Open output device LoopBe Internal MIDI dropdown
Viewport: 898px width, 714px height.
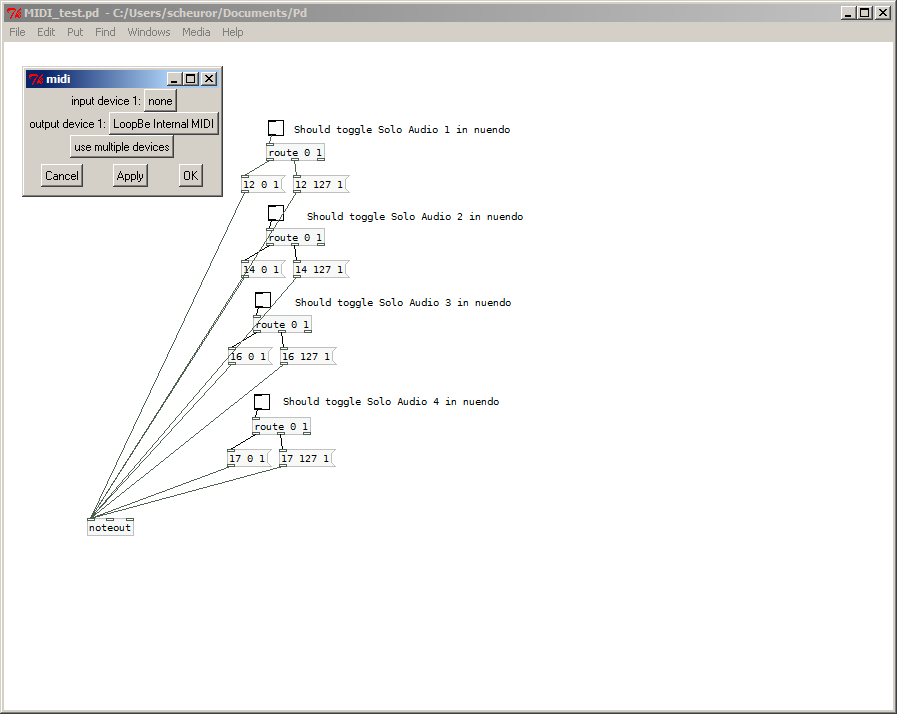coord(164,124)
